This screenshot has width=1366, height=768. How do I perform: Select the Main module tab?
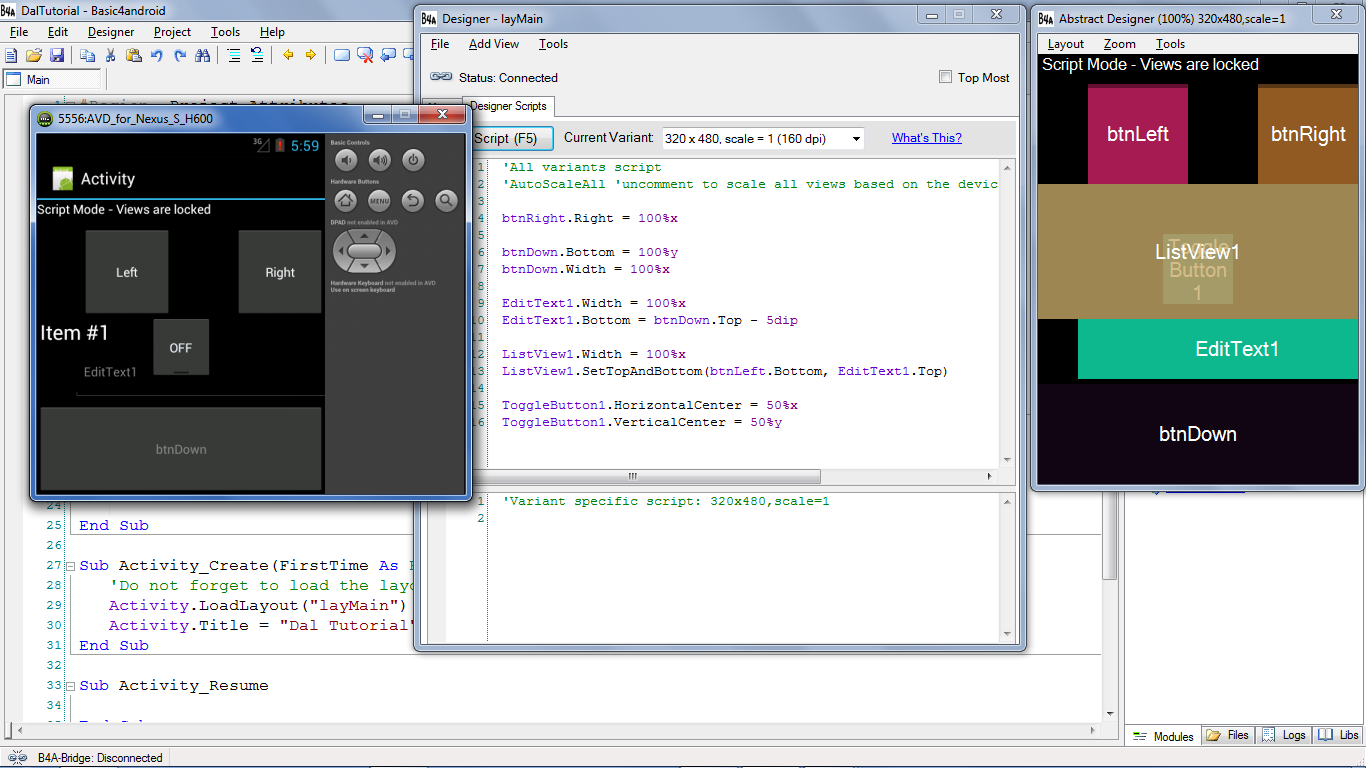point(51,80)
